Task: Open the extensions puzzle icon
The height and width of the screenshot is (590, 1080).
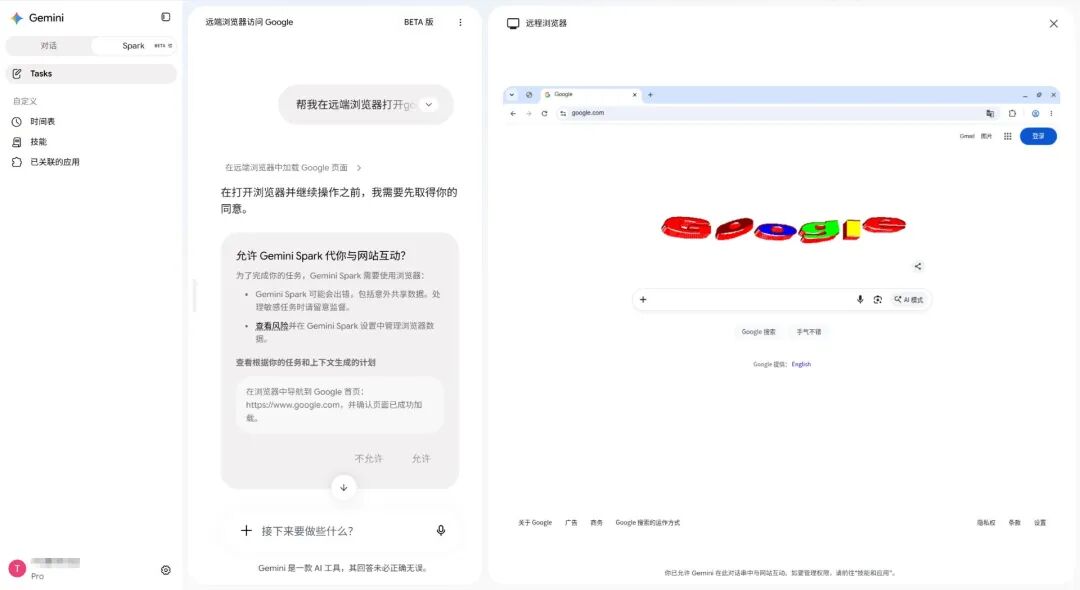Action: point(1012,114)
